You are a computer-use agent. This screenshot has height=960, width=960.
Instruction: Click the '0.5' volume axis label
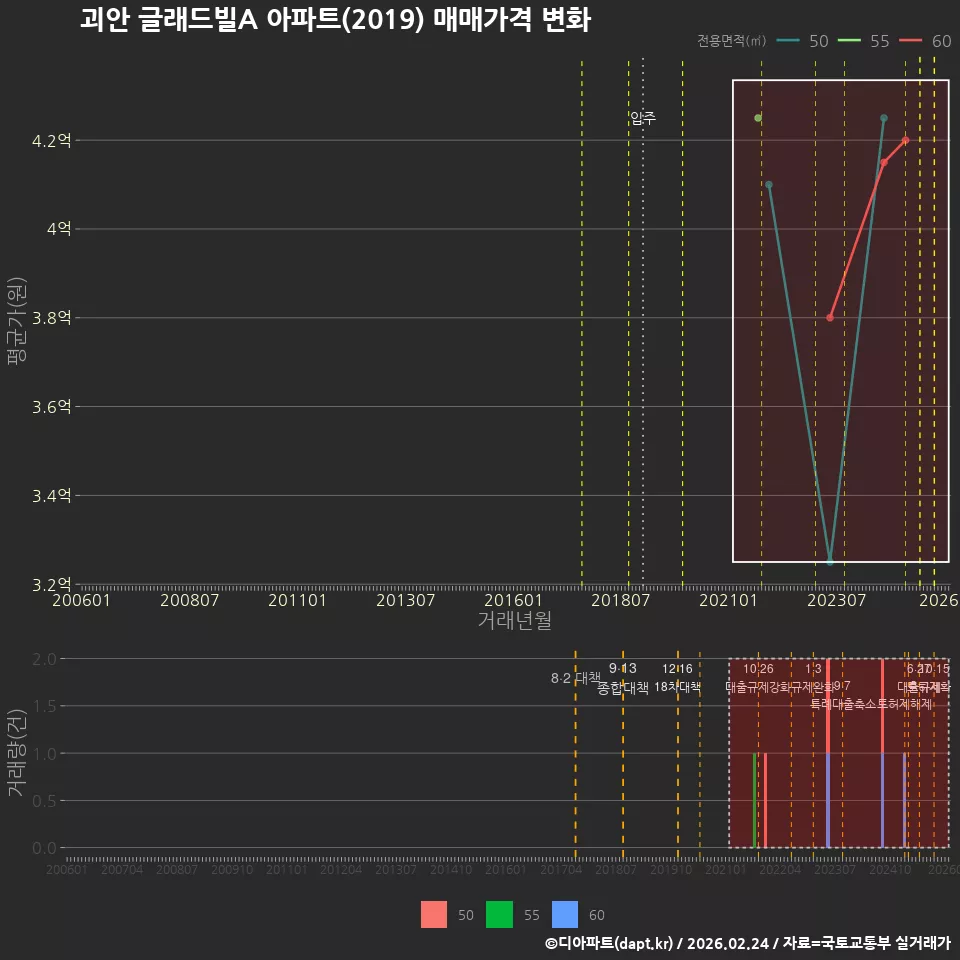(44, 801)
